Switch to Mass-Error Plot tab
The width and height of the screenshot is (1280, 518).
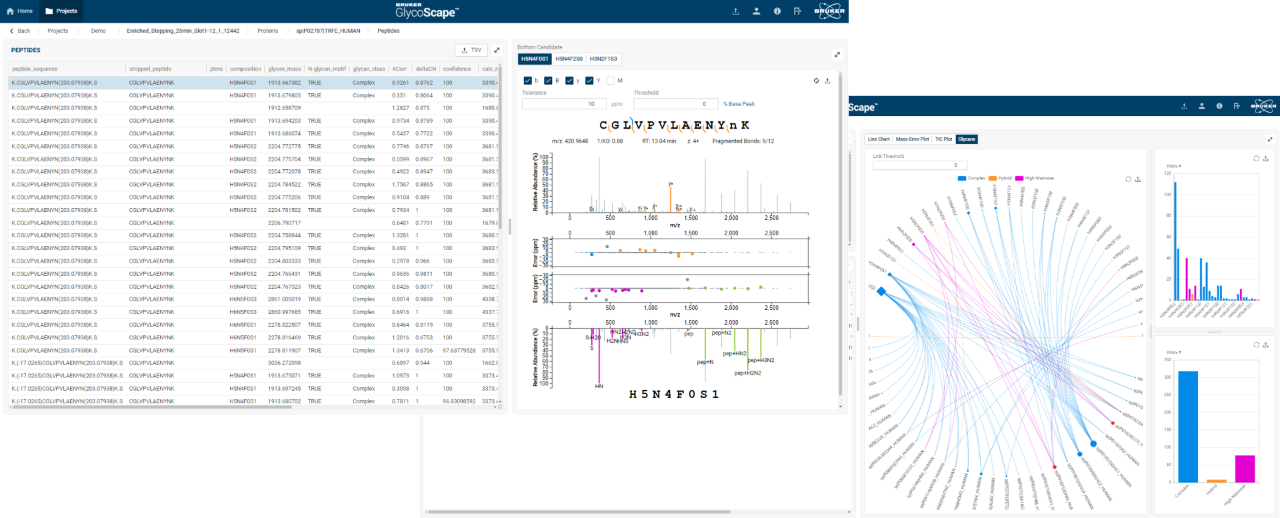coord(912,139)
